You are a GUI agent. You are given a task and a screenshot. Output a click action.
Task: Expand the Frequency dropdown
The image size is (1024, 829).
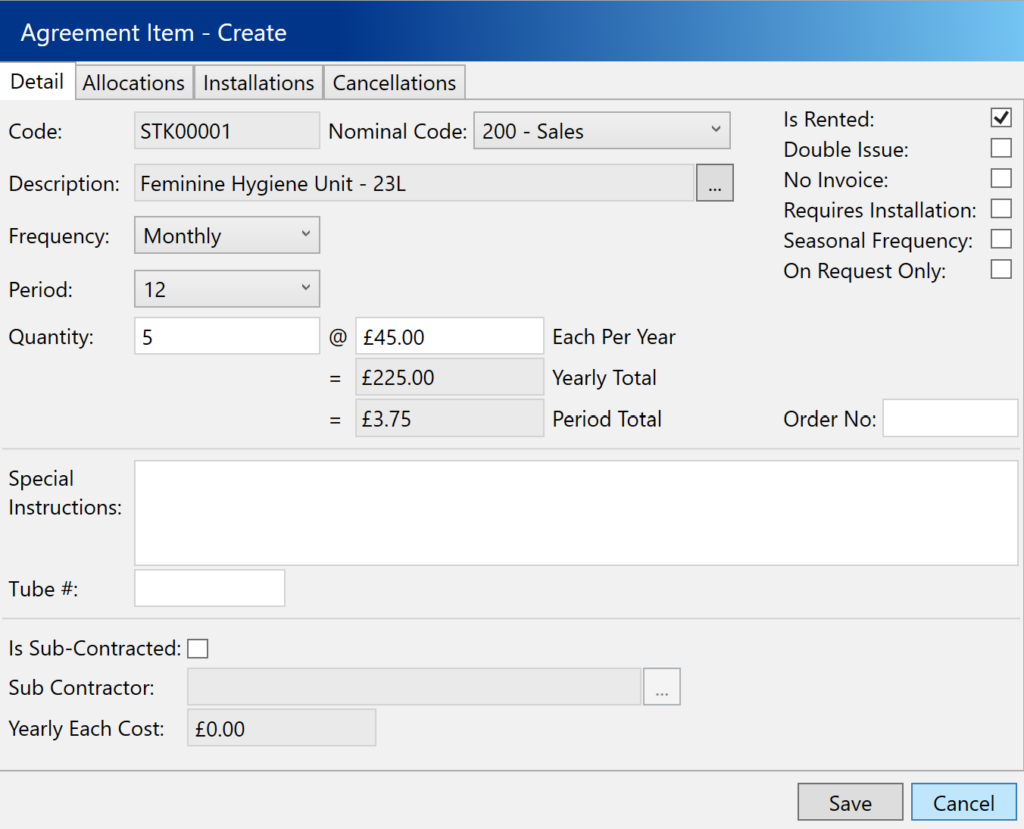pos(226,236)
